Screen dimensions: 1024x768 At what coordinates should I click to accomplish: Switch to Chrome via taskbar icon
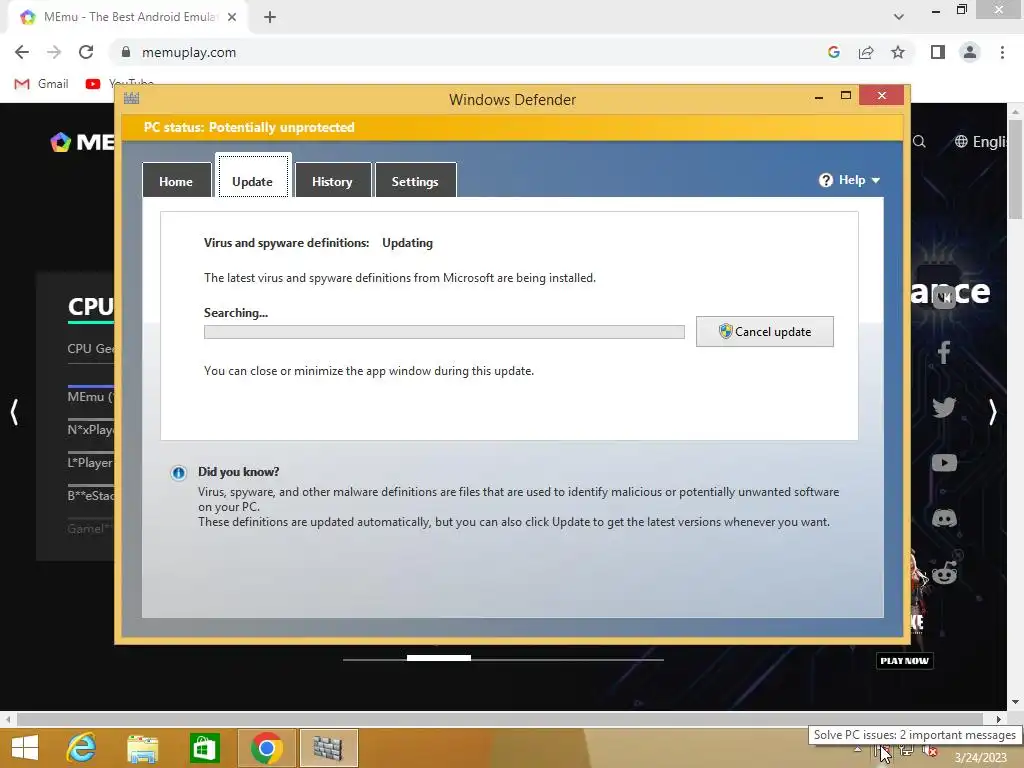(x=266, y=748)
